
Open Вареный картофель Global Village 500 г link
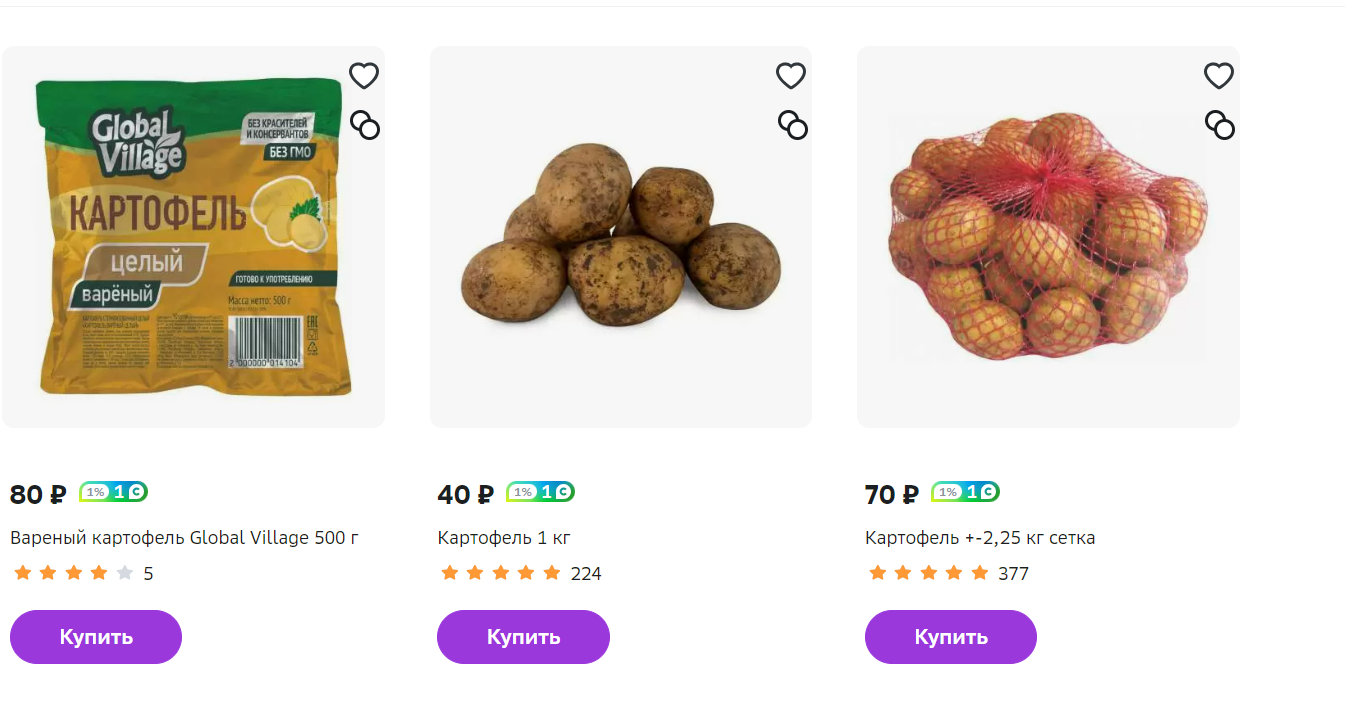[184, 538]
